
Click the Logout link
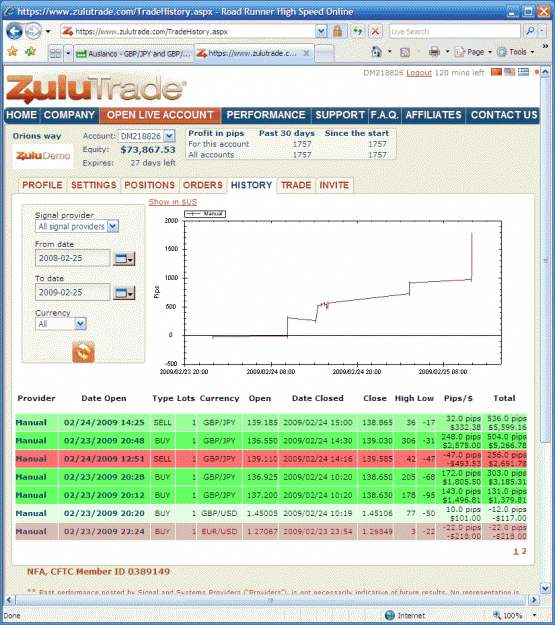click(x=419, y=73)
